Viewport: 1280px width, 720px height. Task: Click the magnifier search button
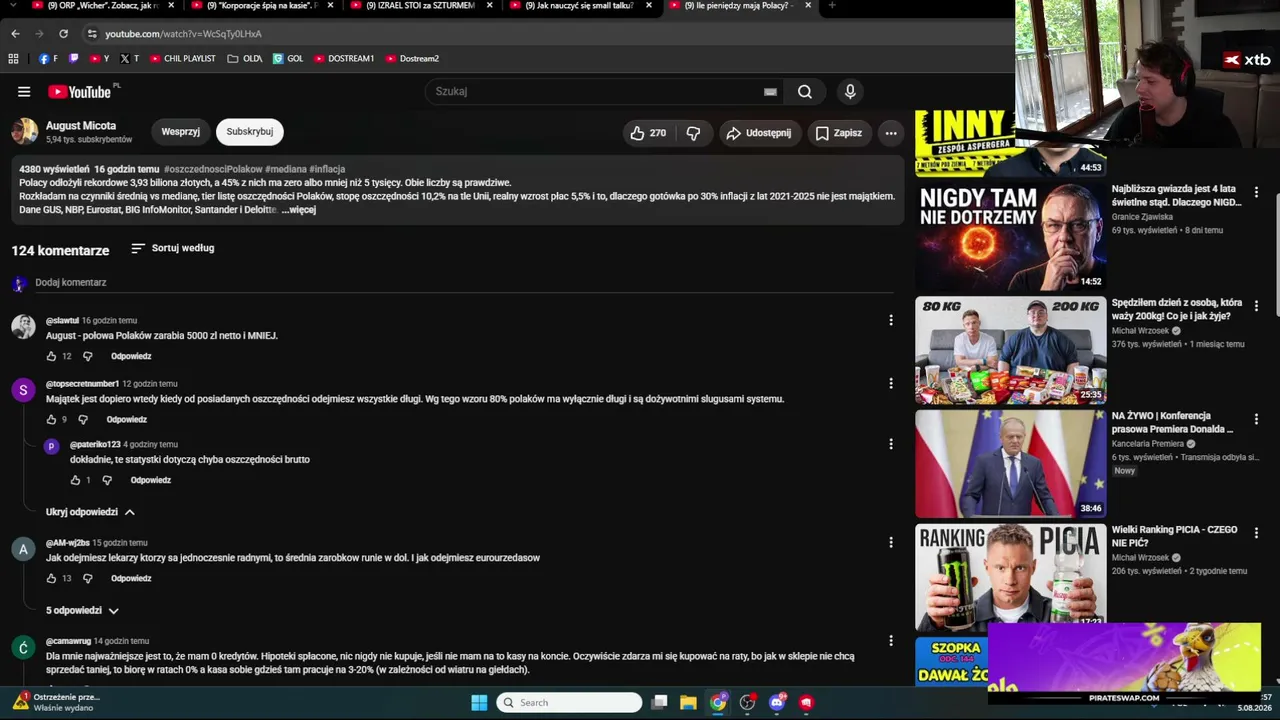(805, 92)
